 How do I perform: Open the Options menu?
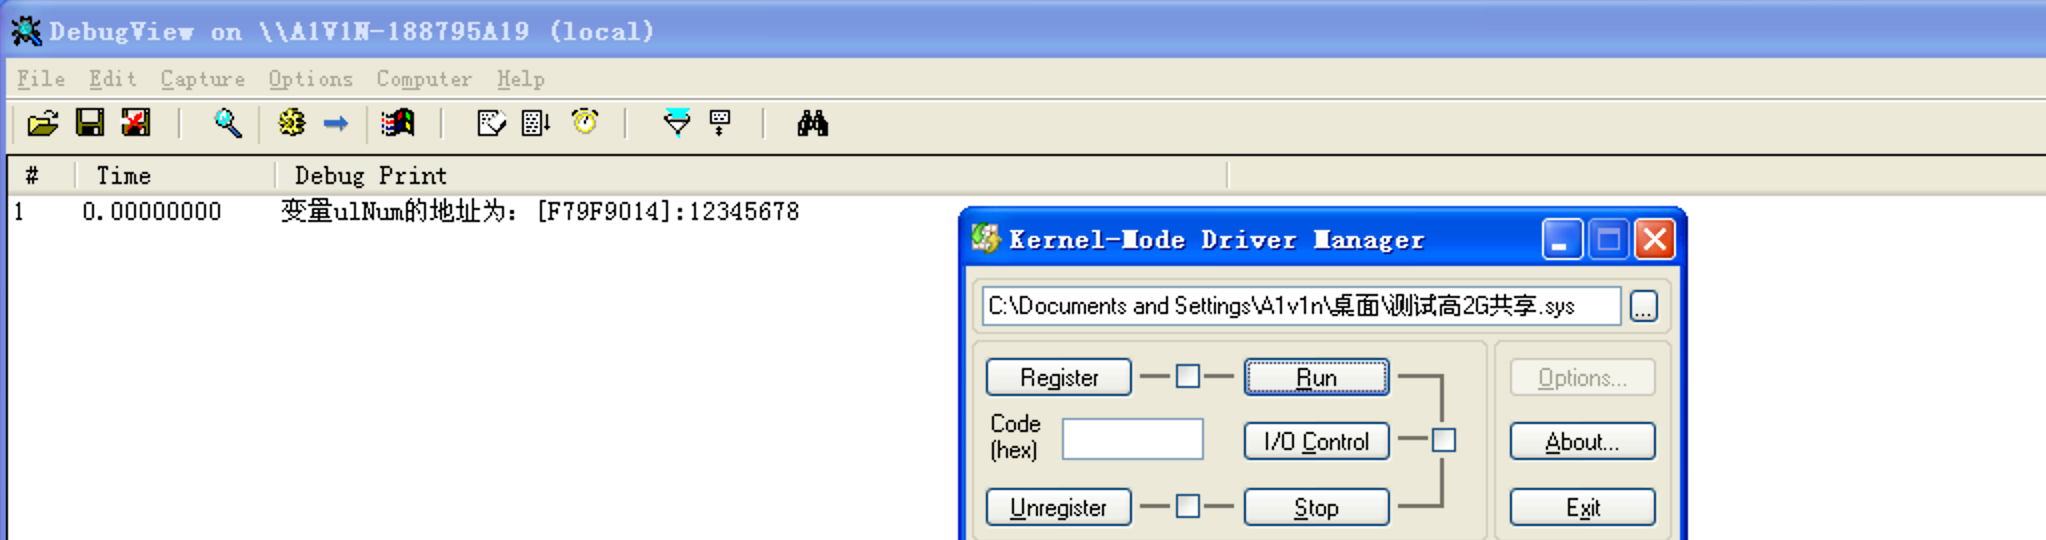pyautogui.click(x=310, y=79)
